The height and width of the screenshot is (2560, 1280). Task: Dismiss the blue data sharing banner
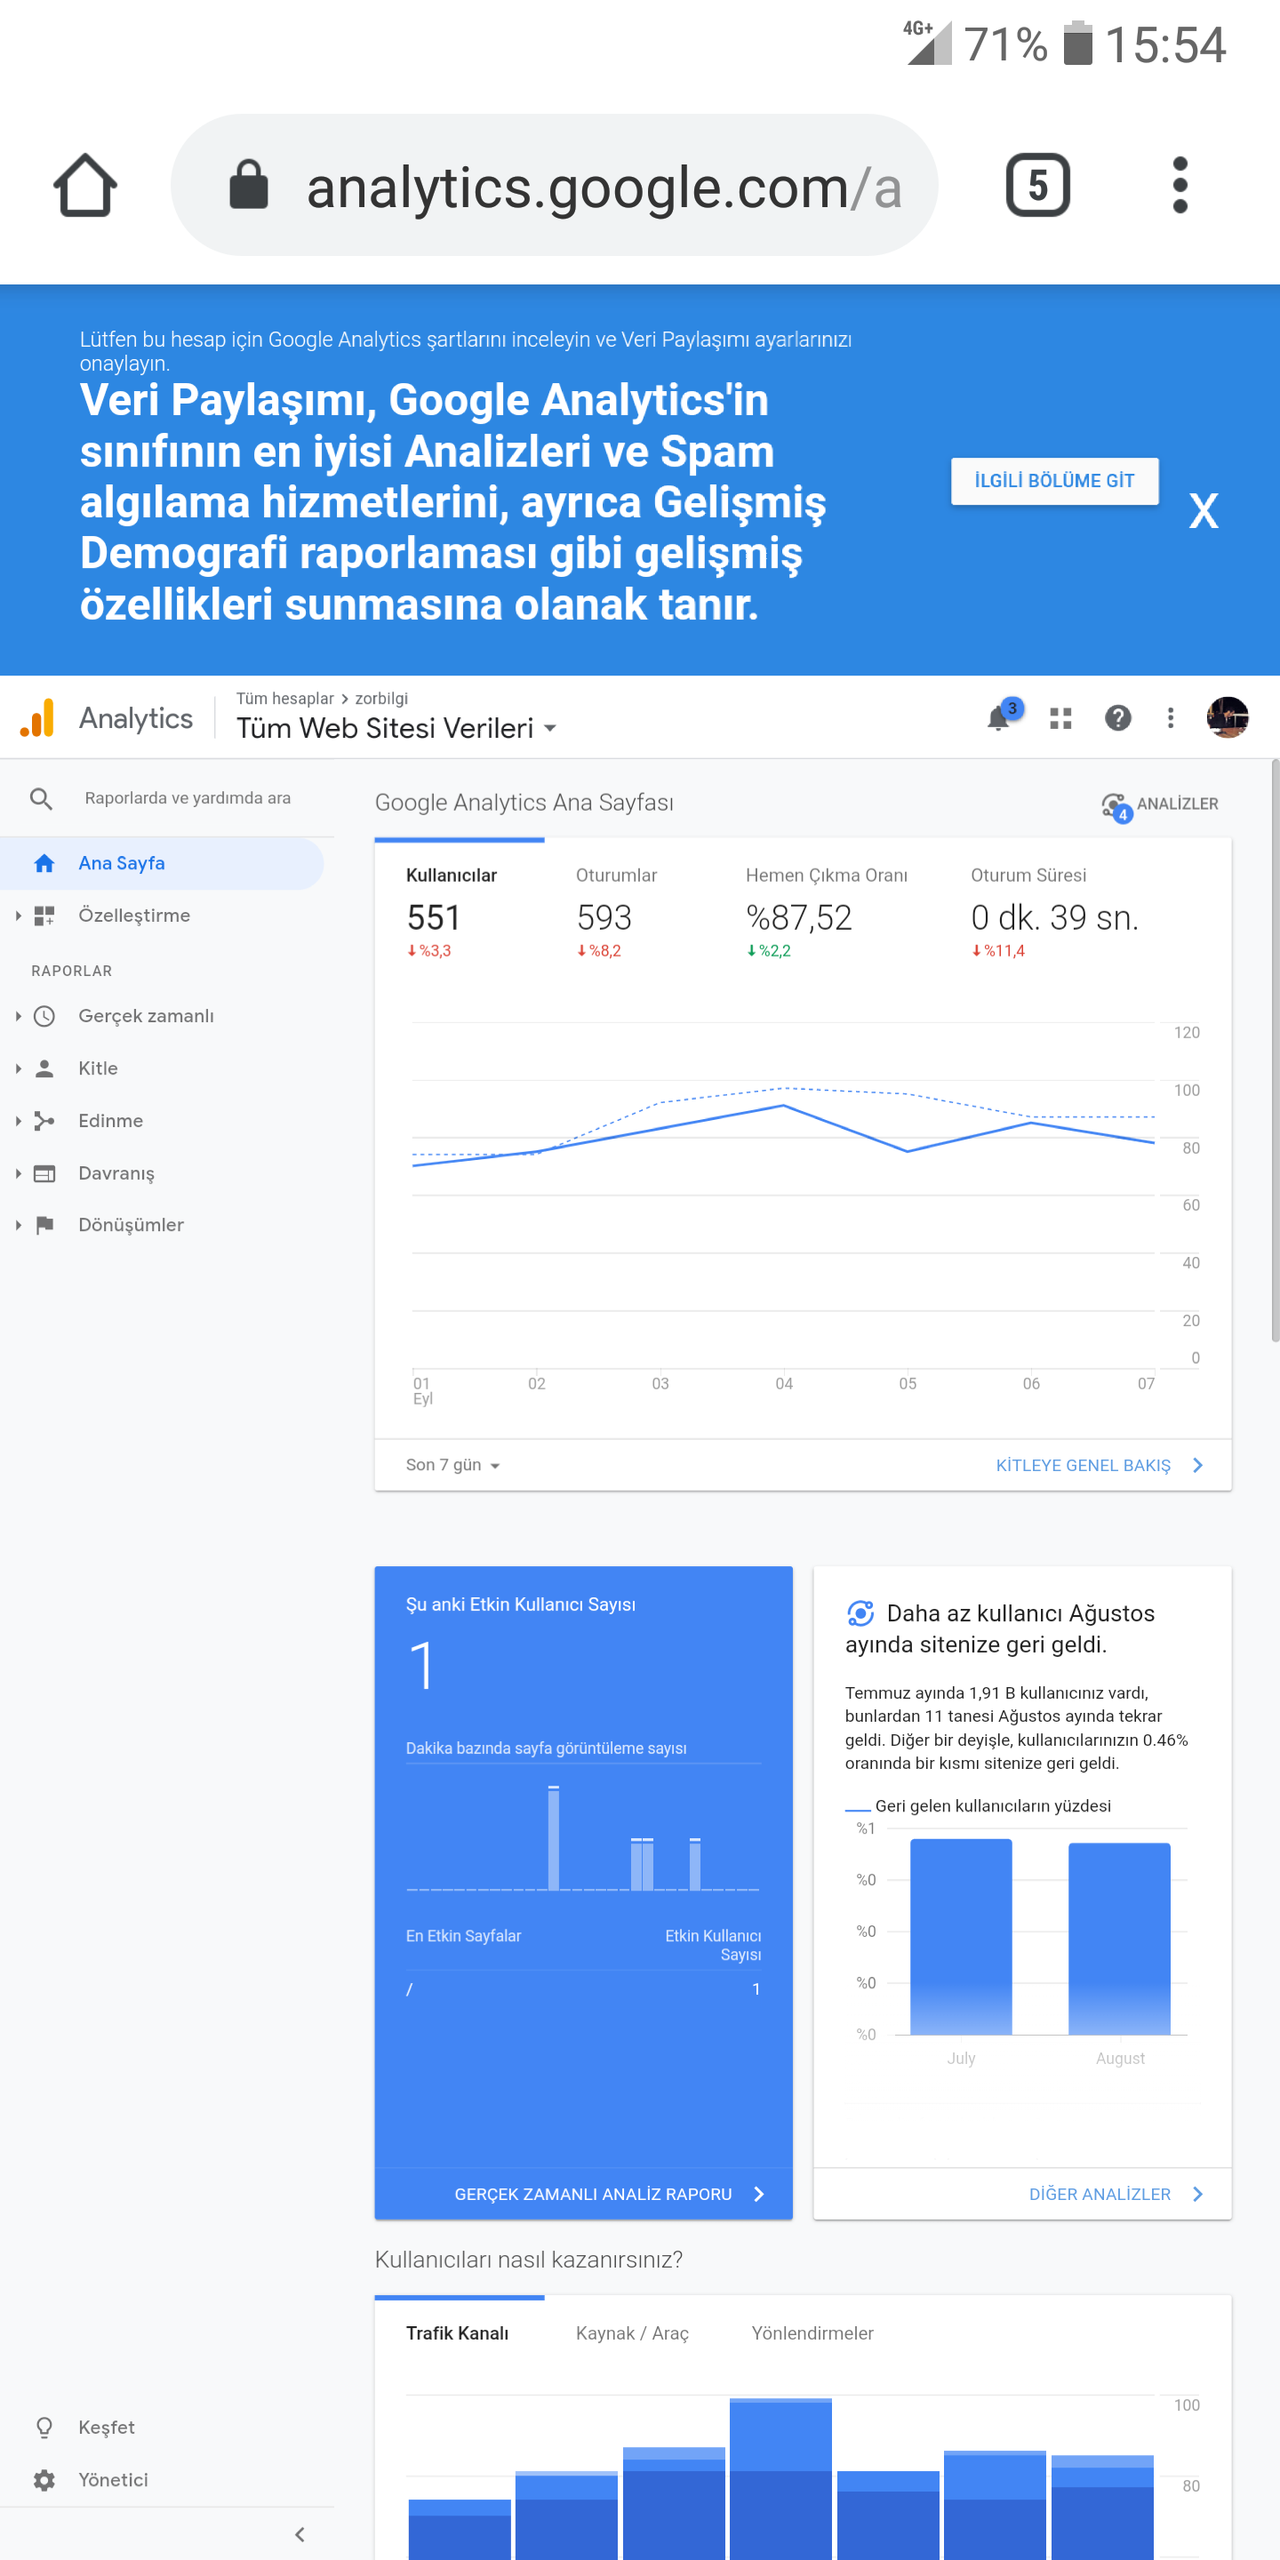(1203, 511)
